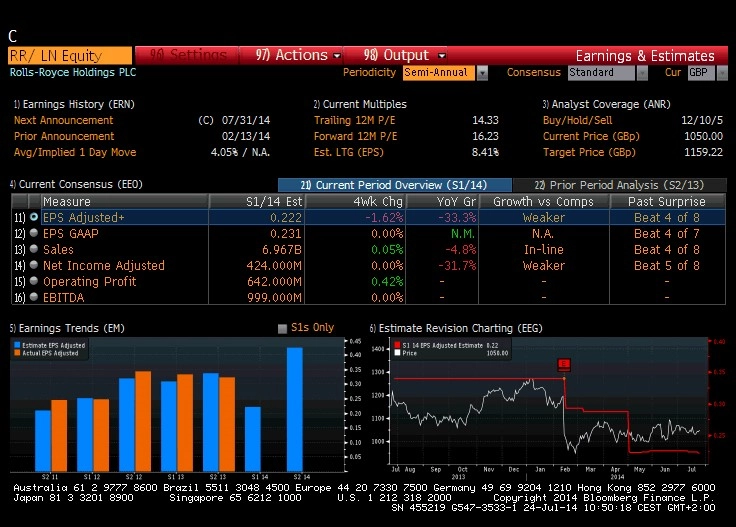Click the RR/ LN Equity ticker field
736x527 pixels.
70,56
